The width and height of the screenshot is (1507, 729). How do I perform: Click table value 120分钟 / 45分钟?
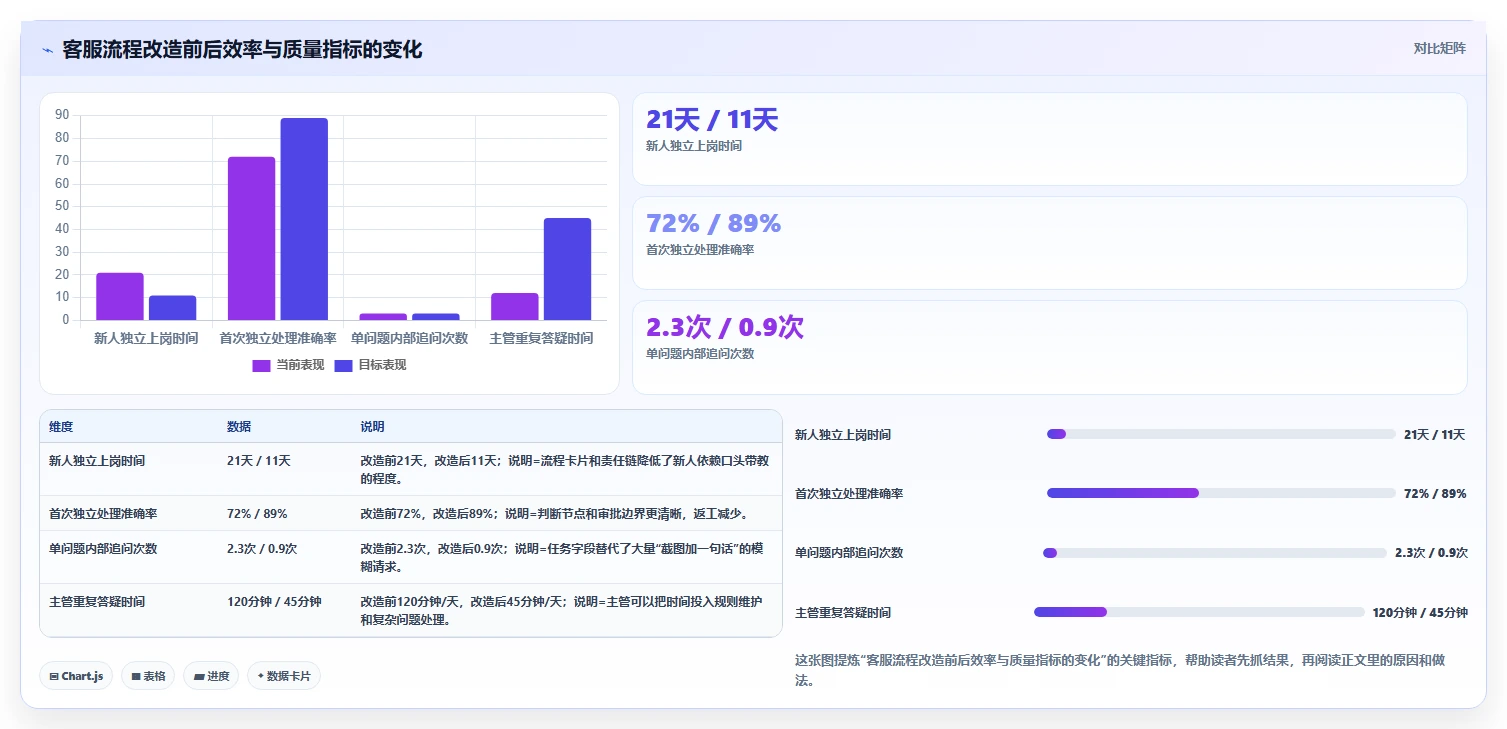coord(274,602)
